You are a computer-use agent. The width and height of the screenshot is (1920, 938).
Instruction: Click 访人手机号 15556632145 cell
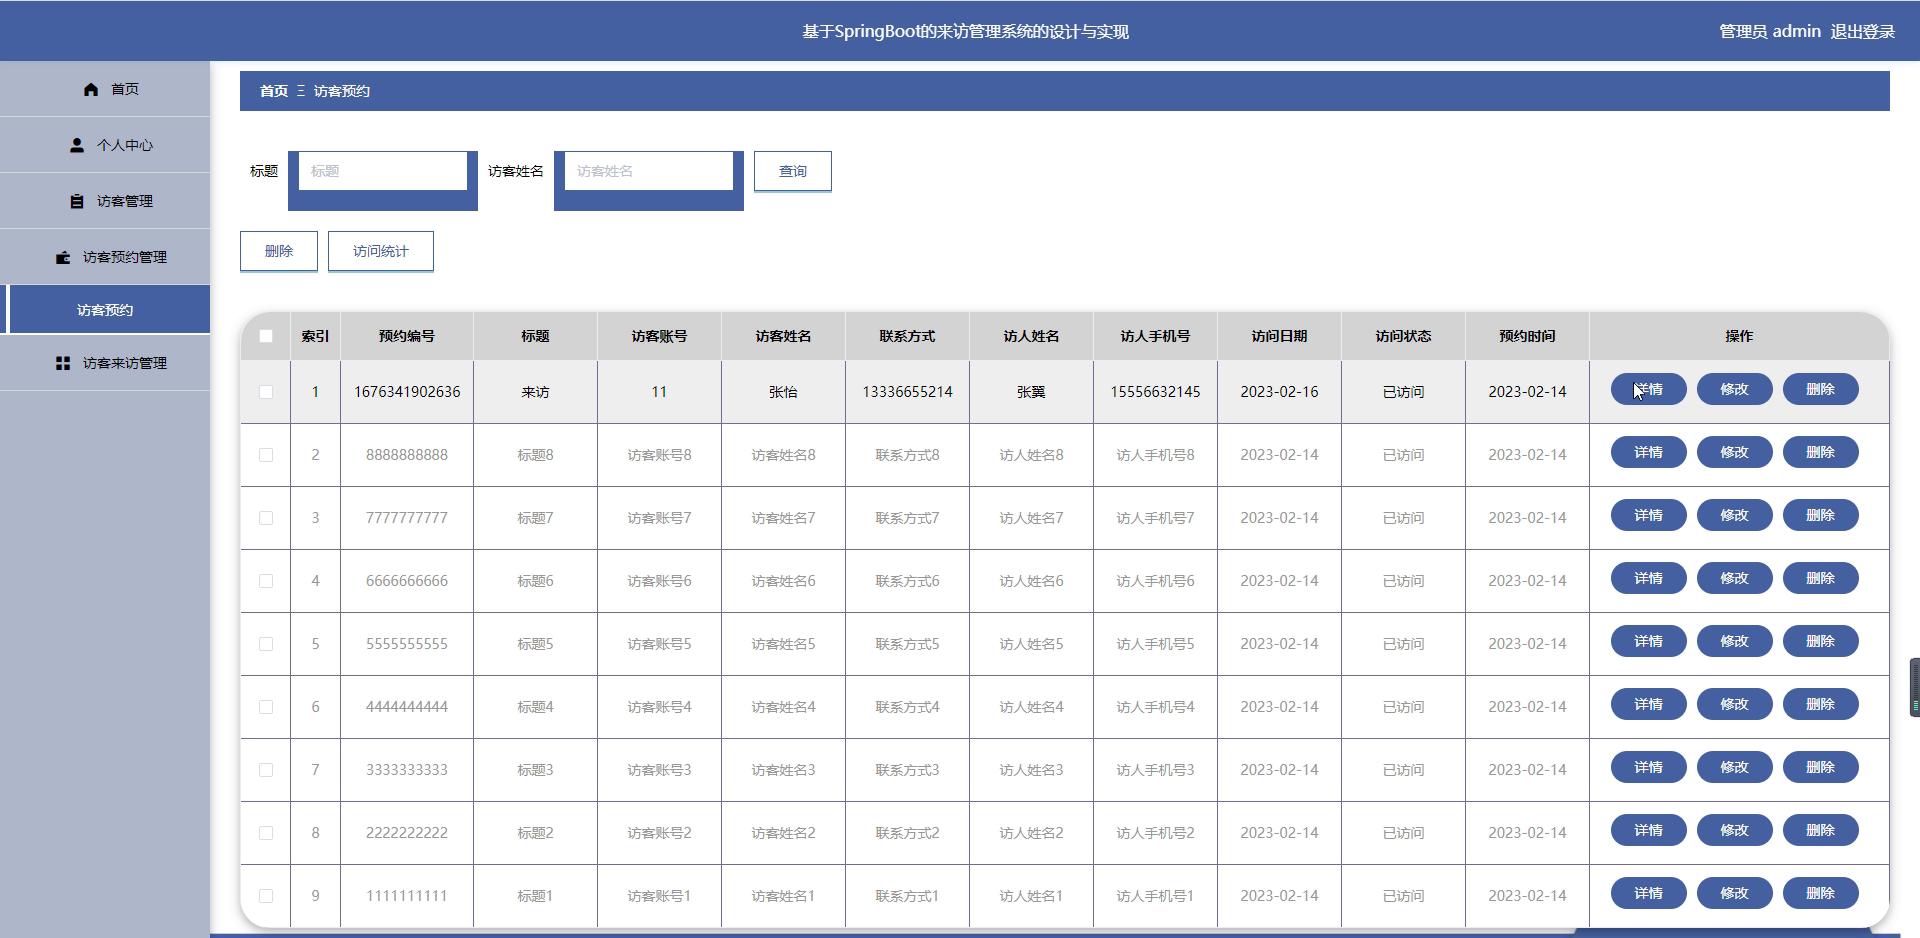click(1155, 392)
